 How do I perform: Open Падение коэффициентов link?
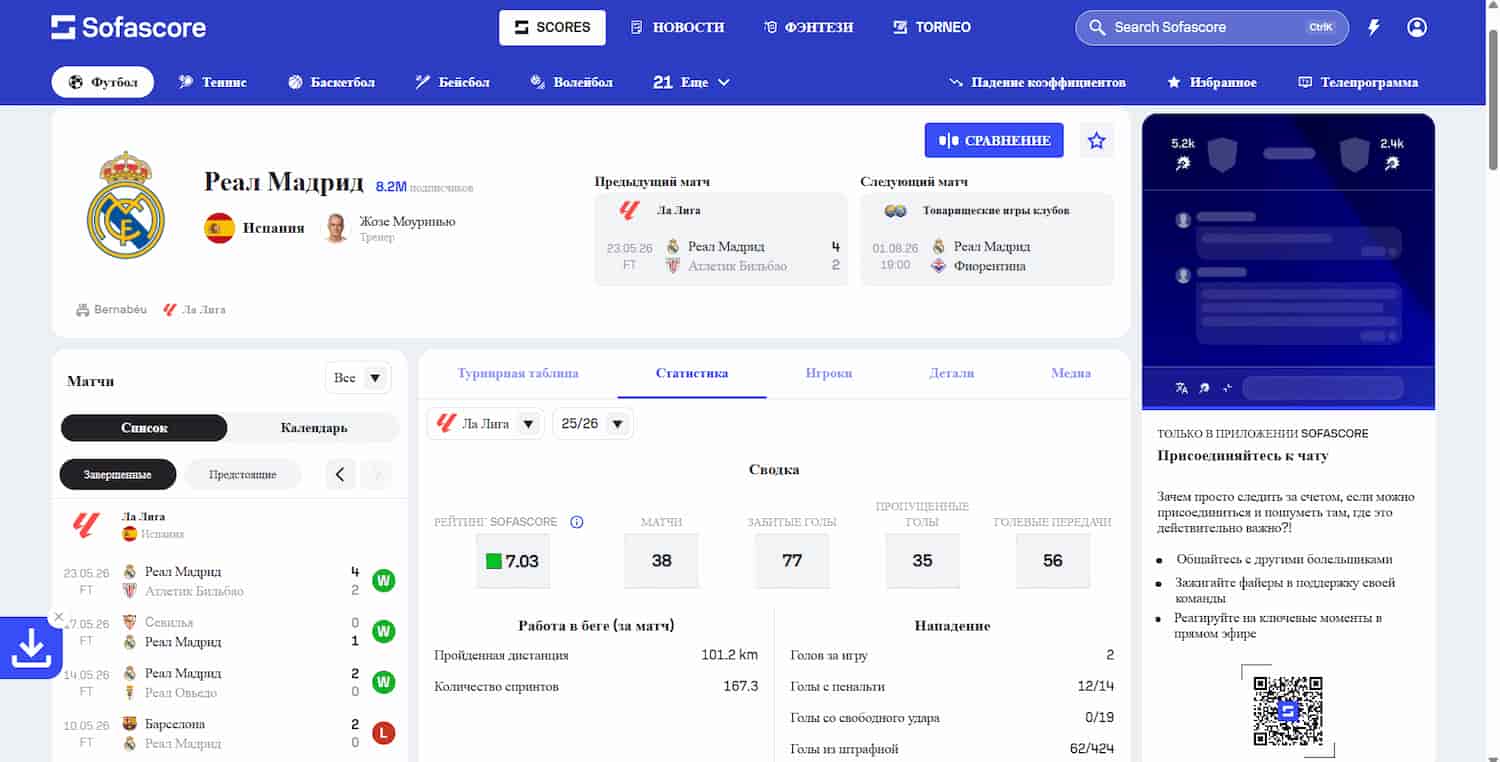[1037, 82]
